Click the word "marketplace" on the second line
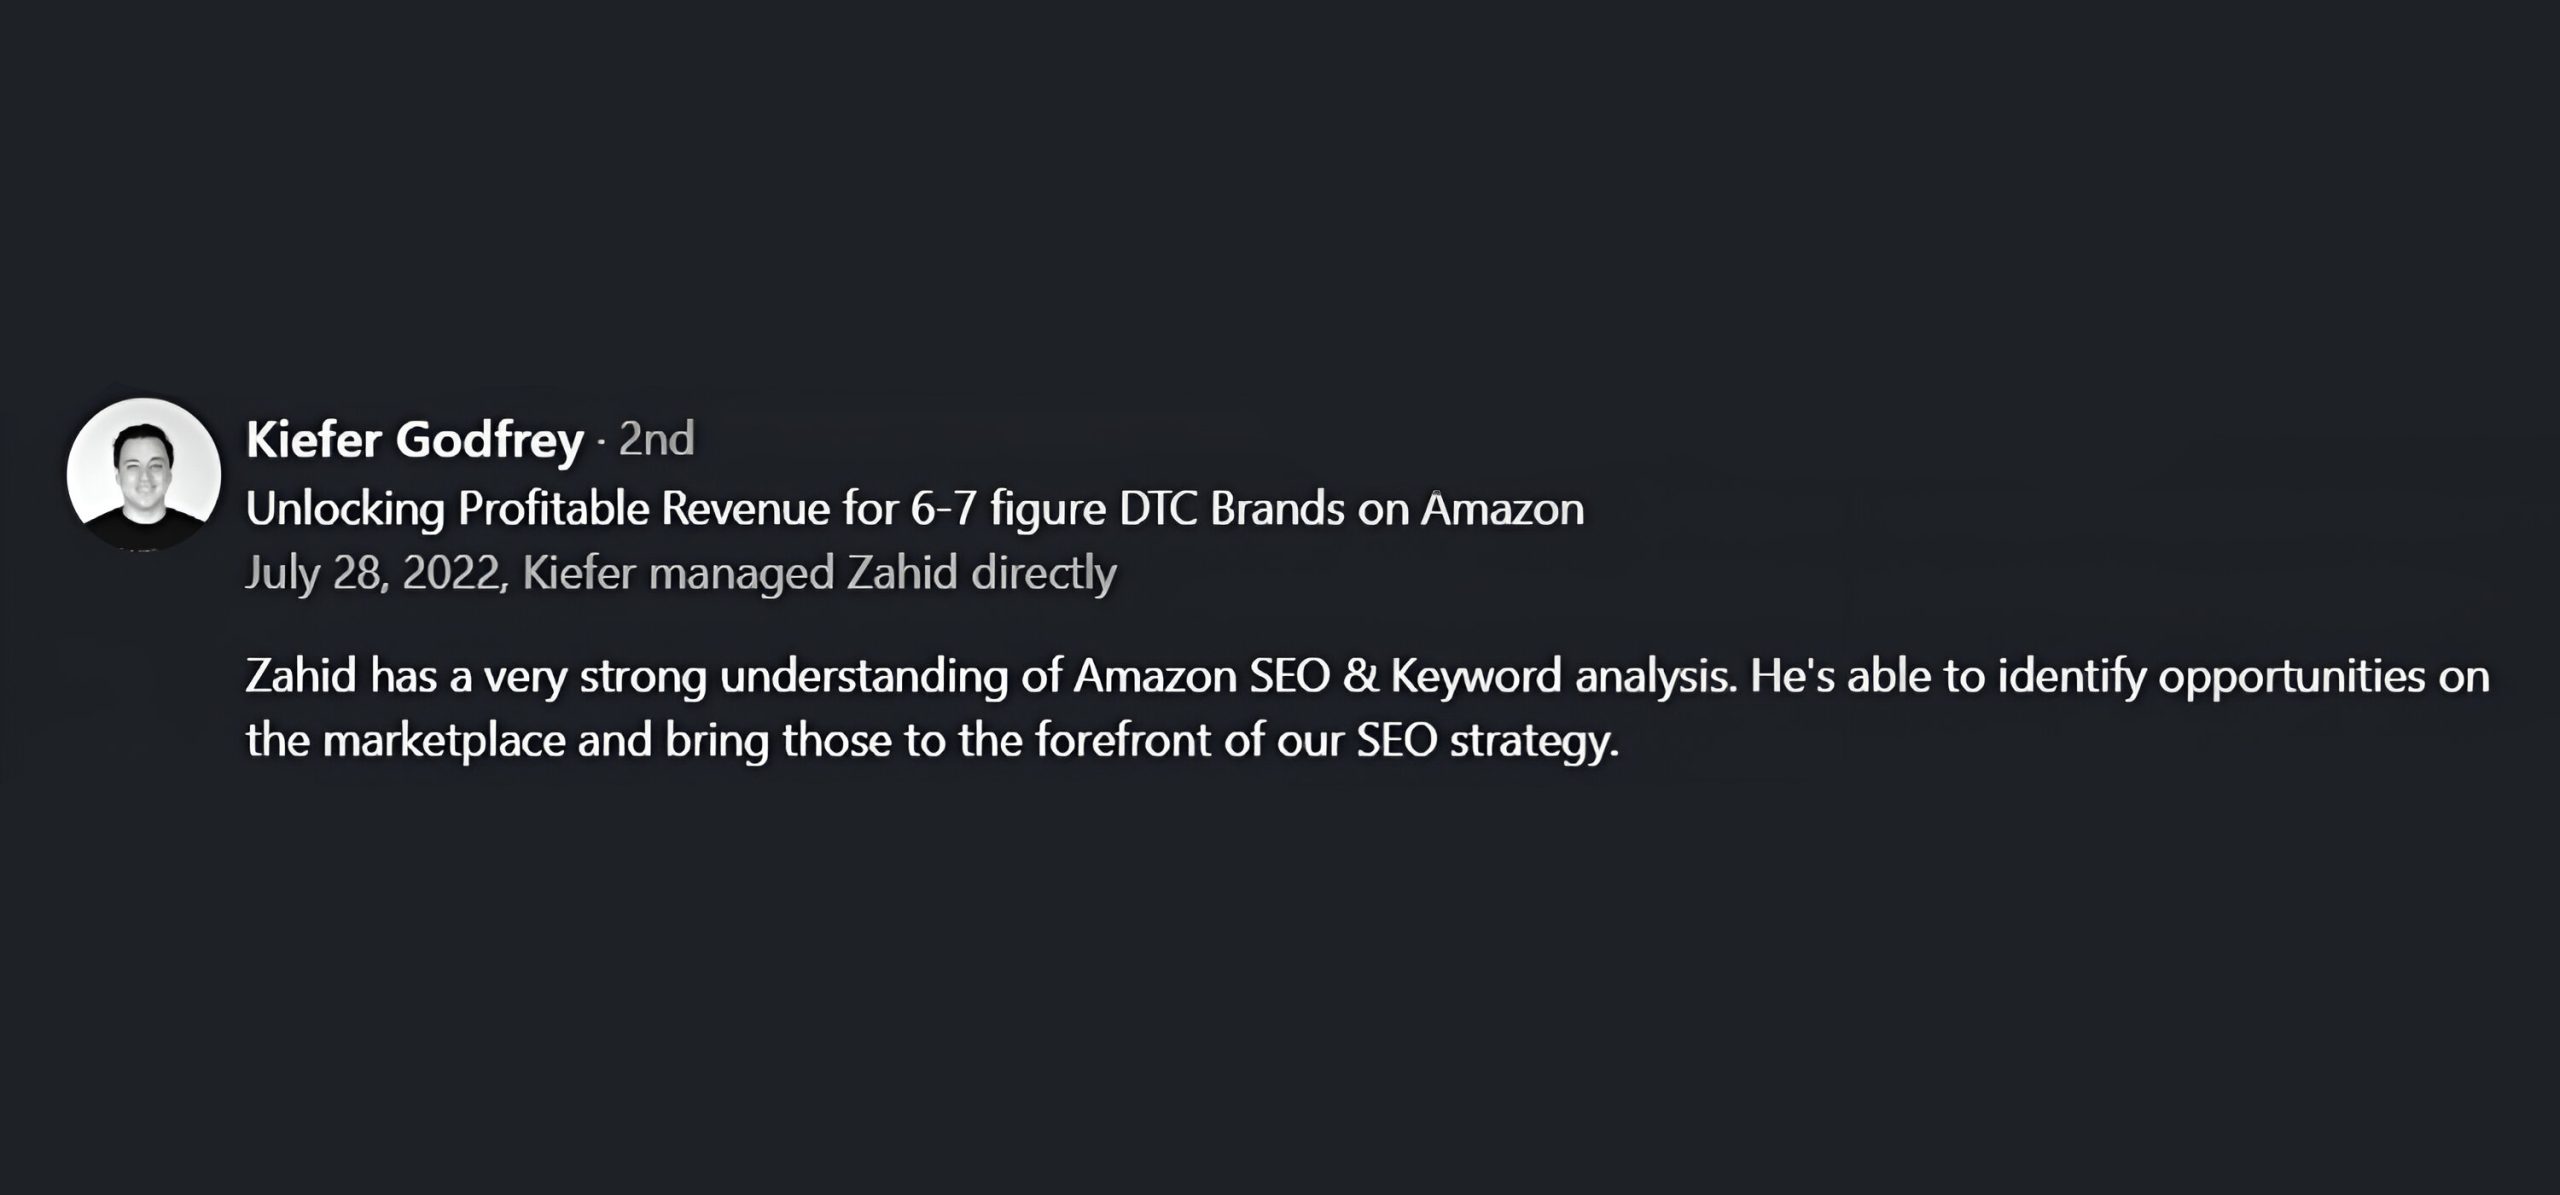 [x=445, y=741]
